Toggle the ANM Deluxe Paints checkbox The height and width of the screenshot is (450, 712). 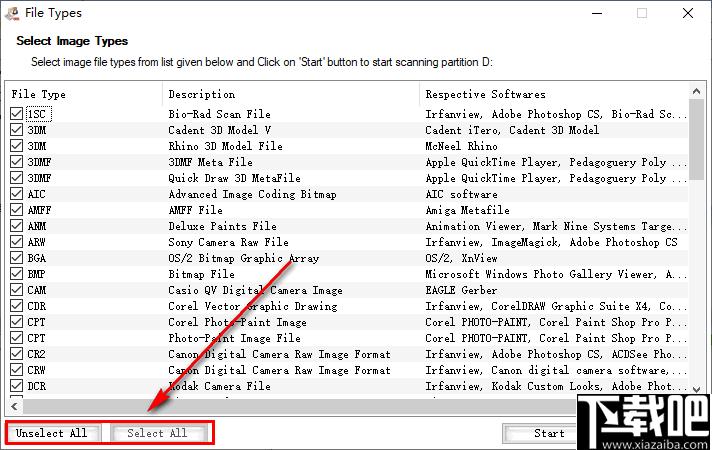coord(16,226)
